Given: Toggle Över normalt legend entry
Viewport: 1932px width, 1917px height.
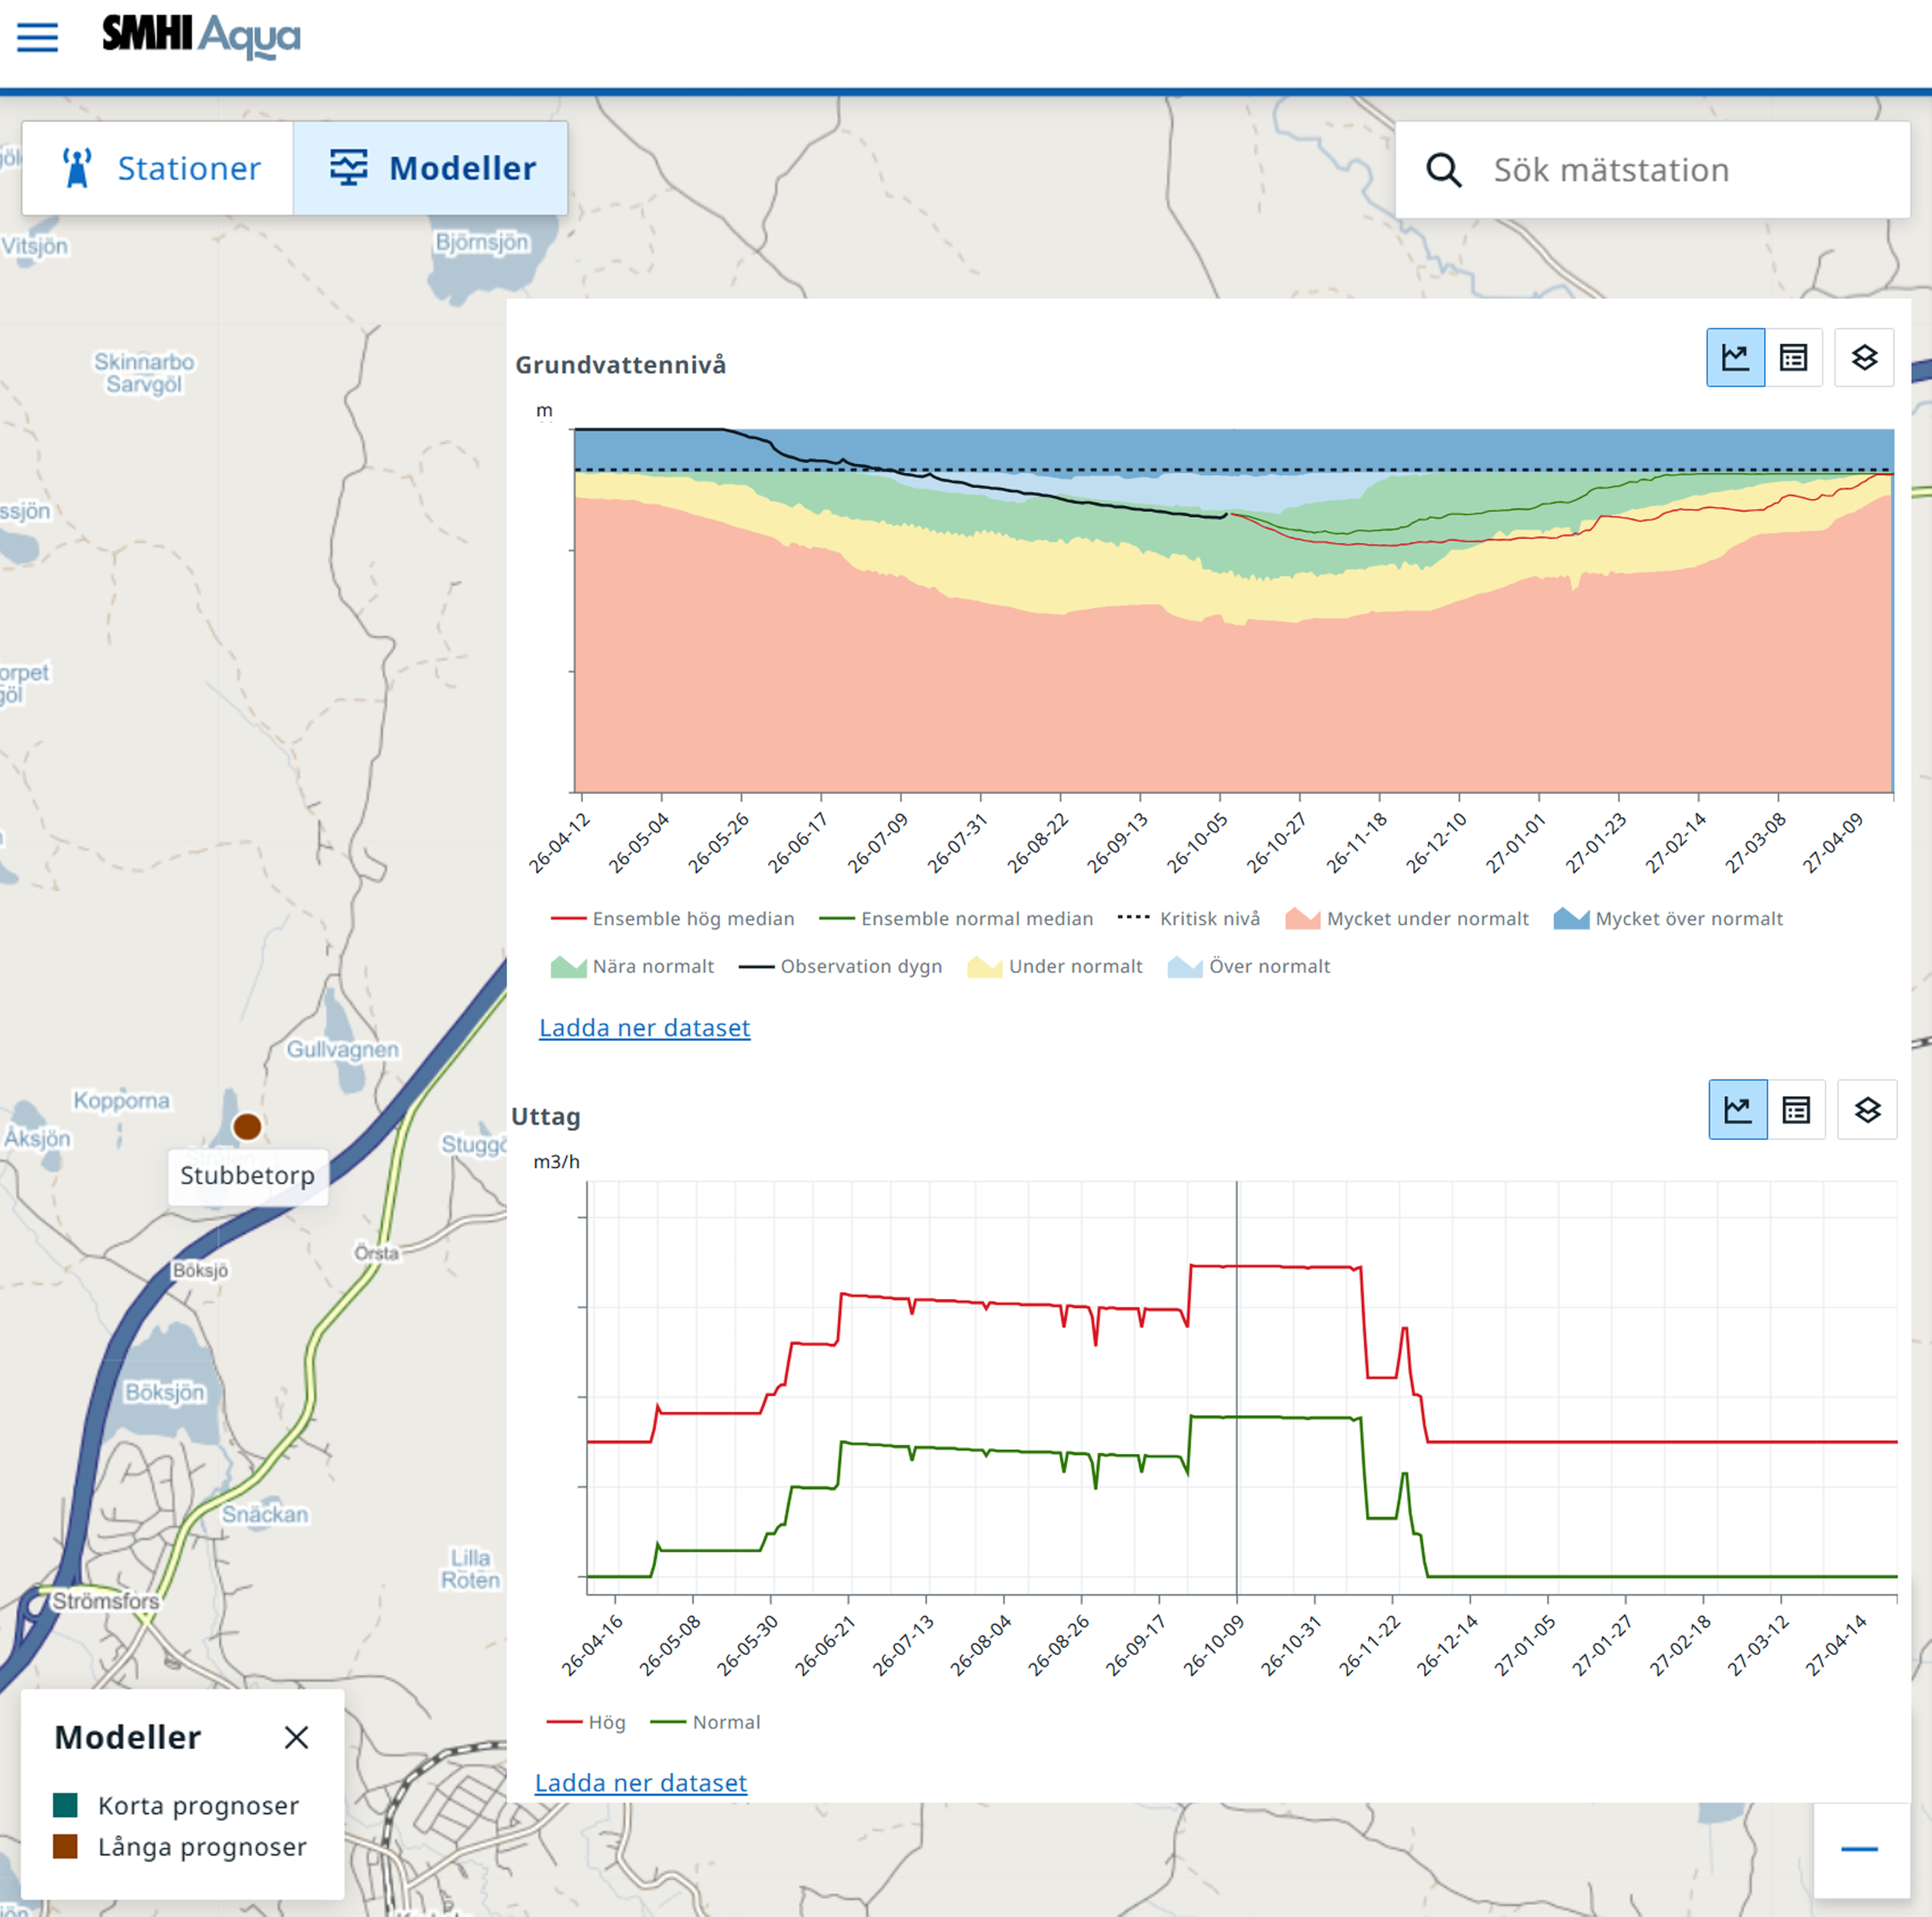Looking at the screenshot, I should pos(1249,967).
